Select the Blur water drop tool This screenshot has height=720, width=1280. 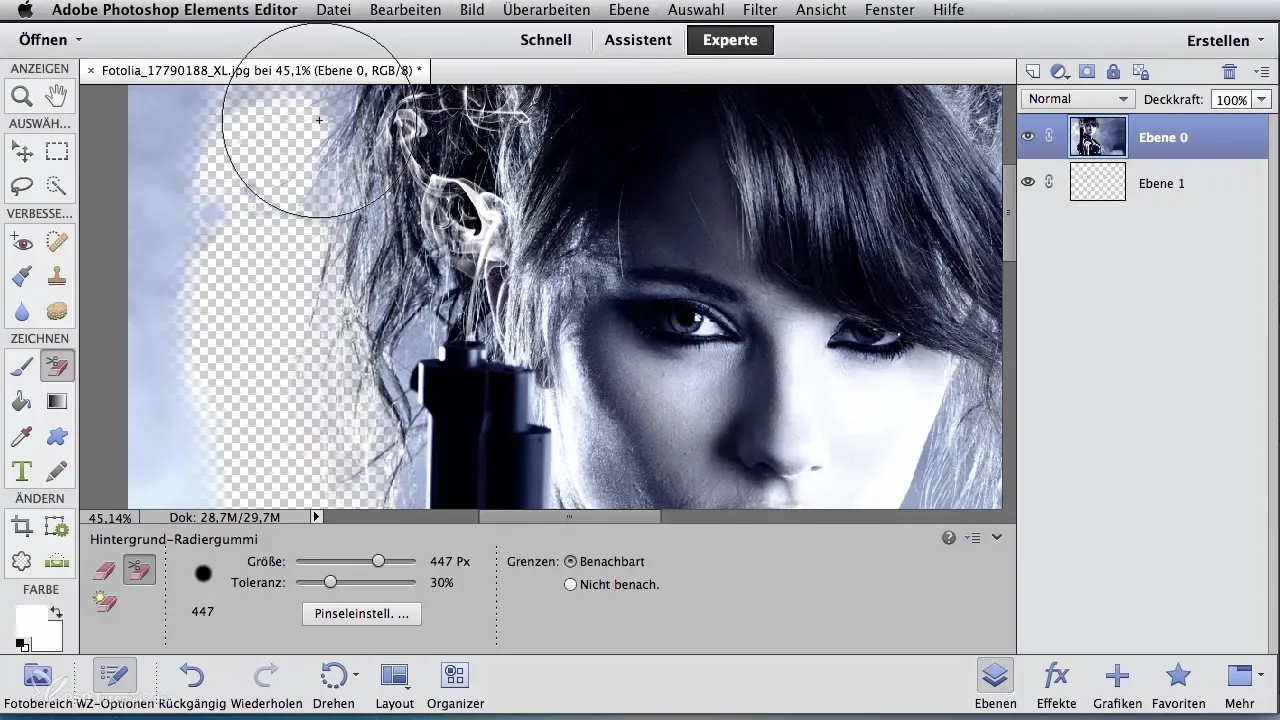21,311
